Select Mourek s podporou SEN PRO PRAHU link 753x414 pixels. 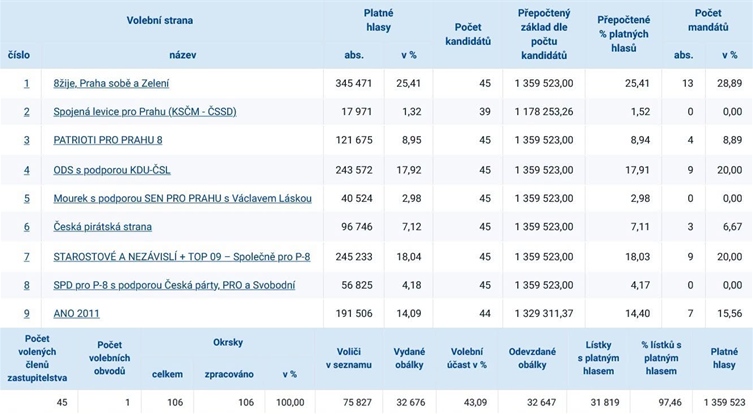tap(182, 198)
